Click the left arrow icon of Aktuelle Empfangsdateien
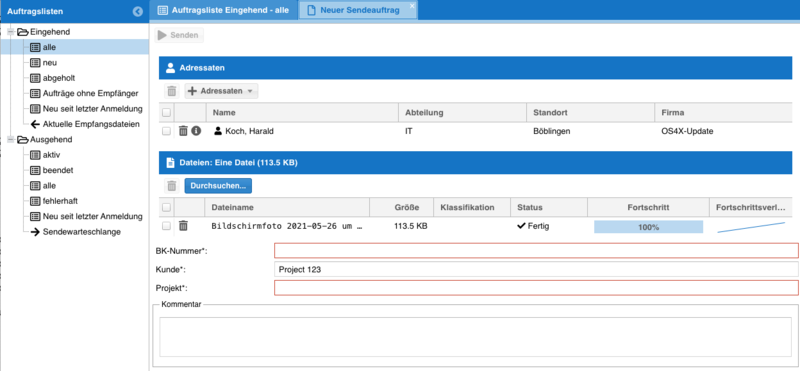The width and height of the screenshot is (800, 371). pos(35,124)
